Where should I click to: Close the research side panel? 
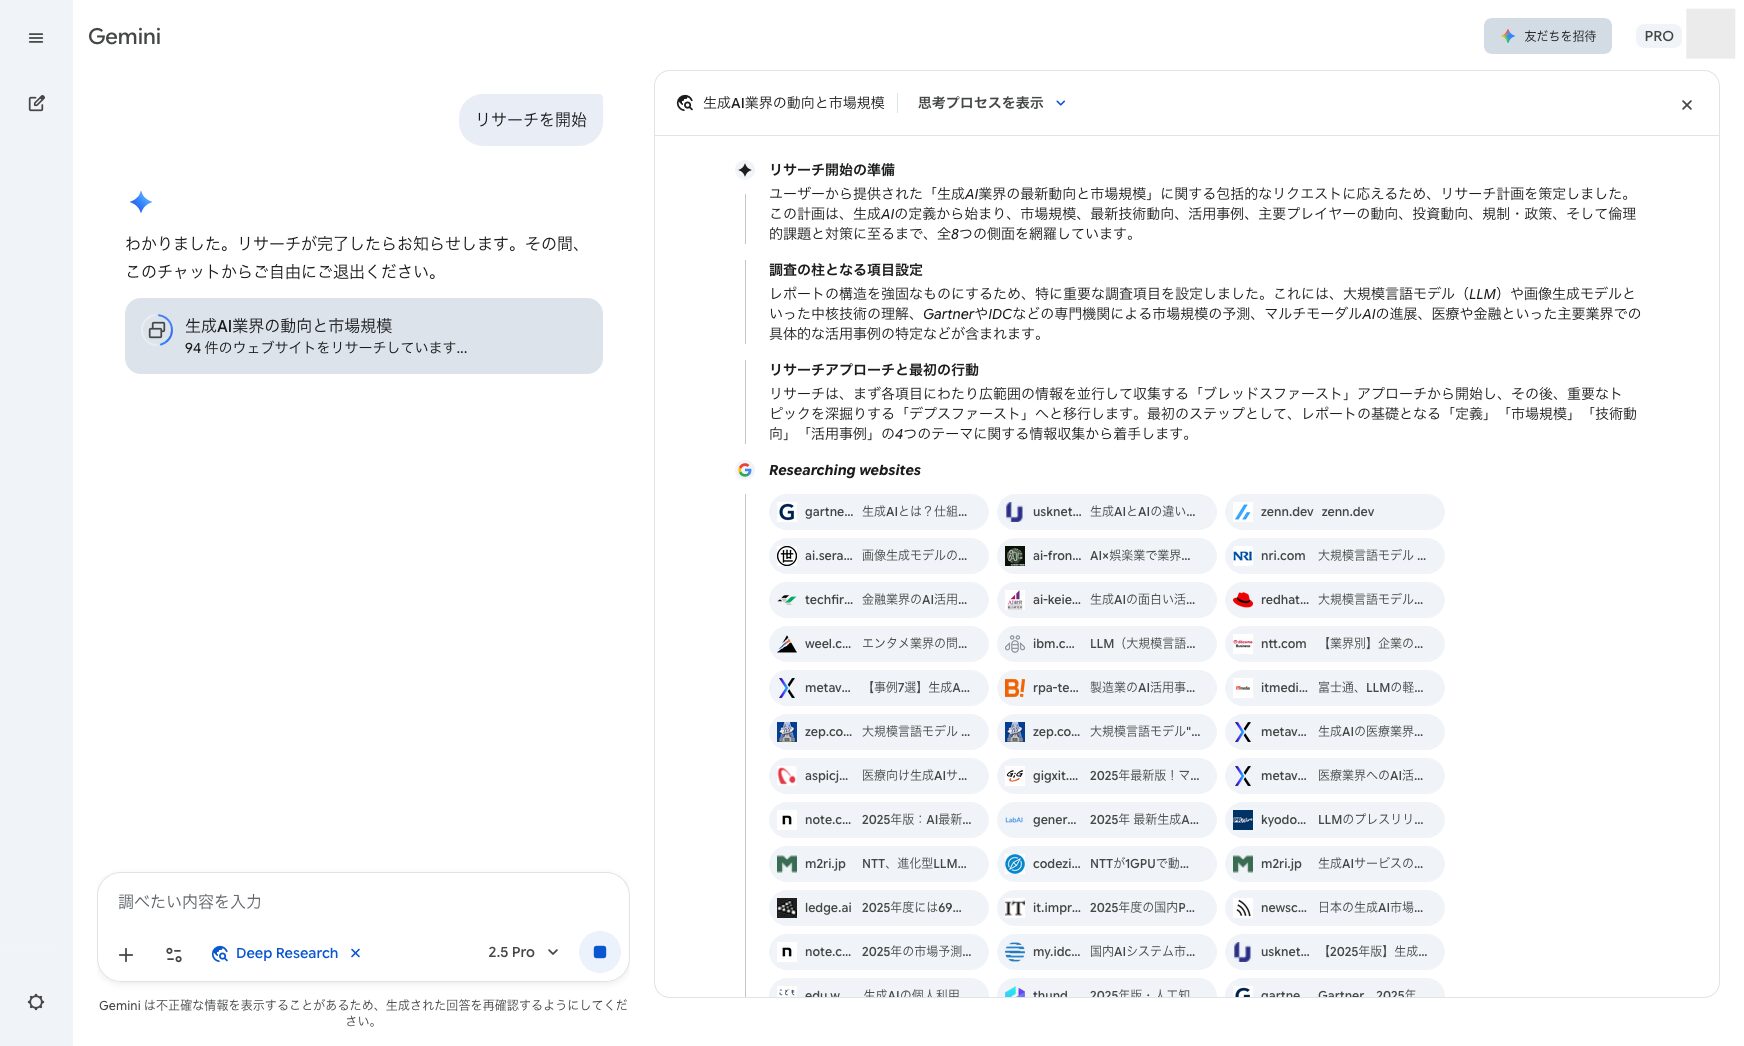tap(1687, 105)
